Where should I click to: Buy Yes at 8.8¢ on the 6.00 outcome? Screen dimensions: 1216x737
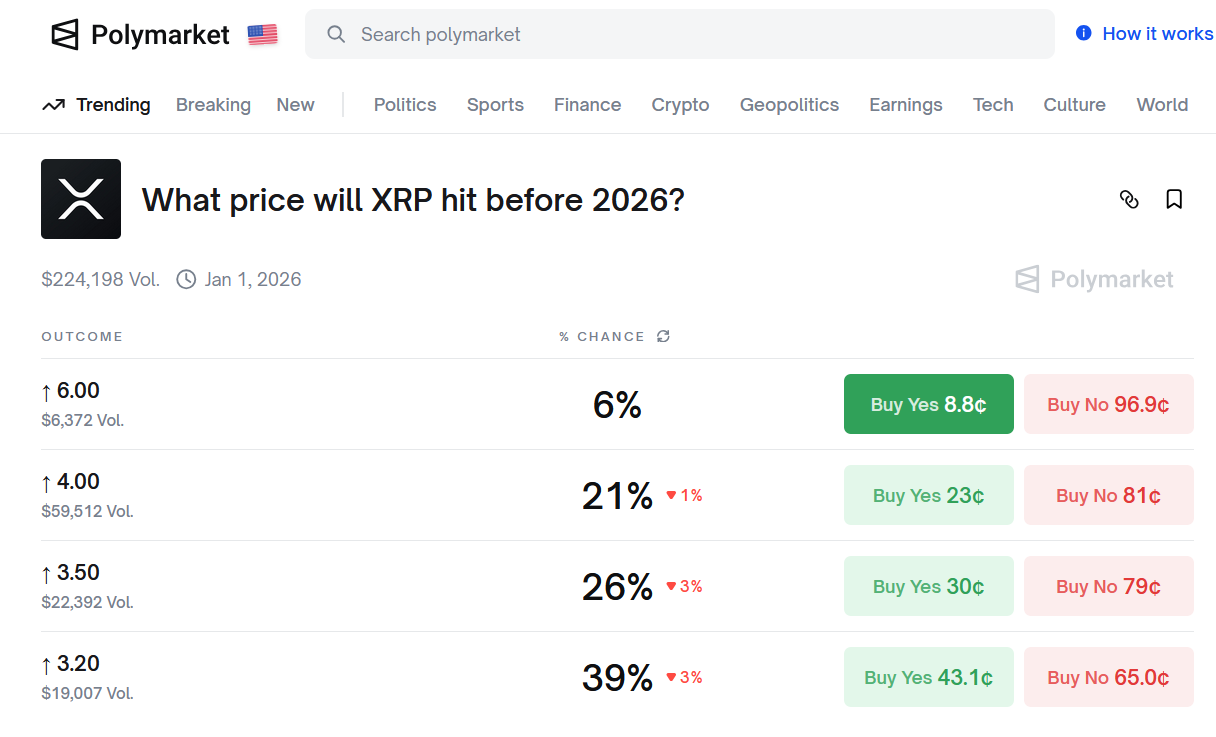pyautogui.click(x=928, y=404)
